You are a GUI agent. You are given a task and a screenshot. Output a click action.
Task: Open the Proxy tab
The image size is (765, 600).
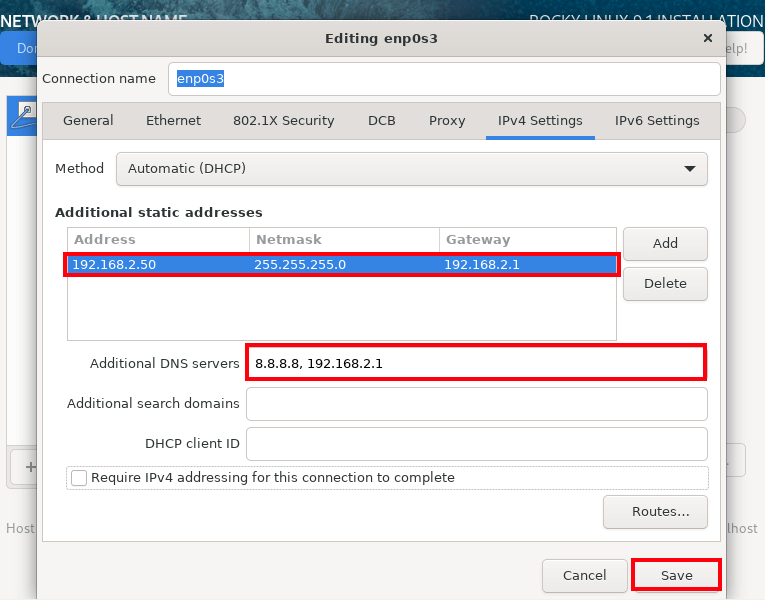[447, 120]
